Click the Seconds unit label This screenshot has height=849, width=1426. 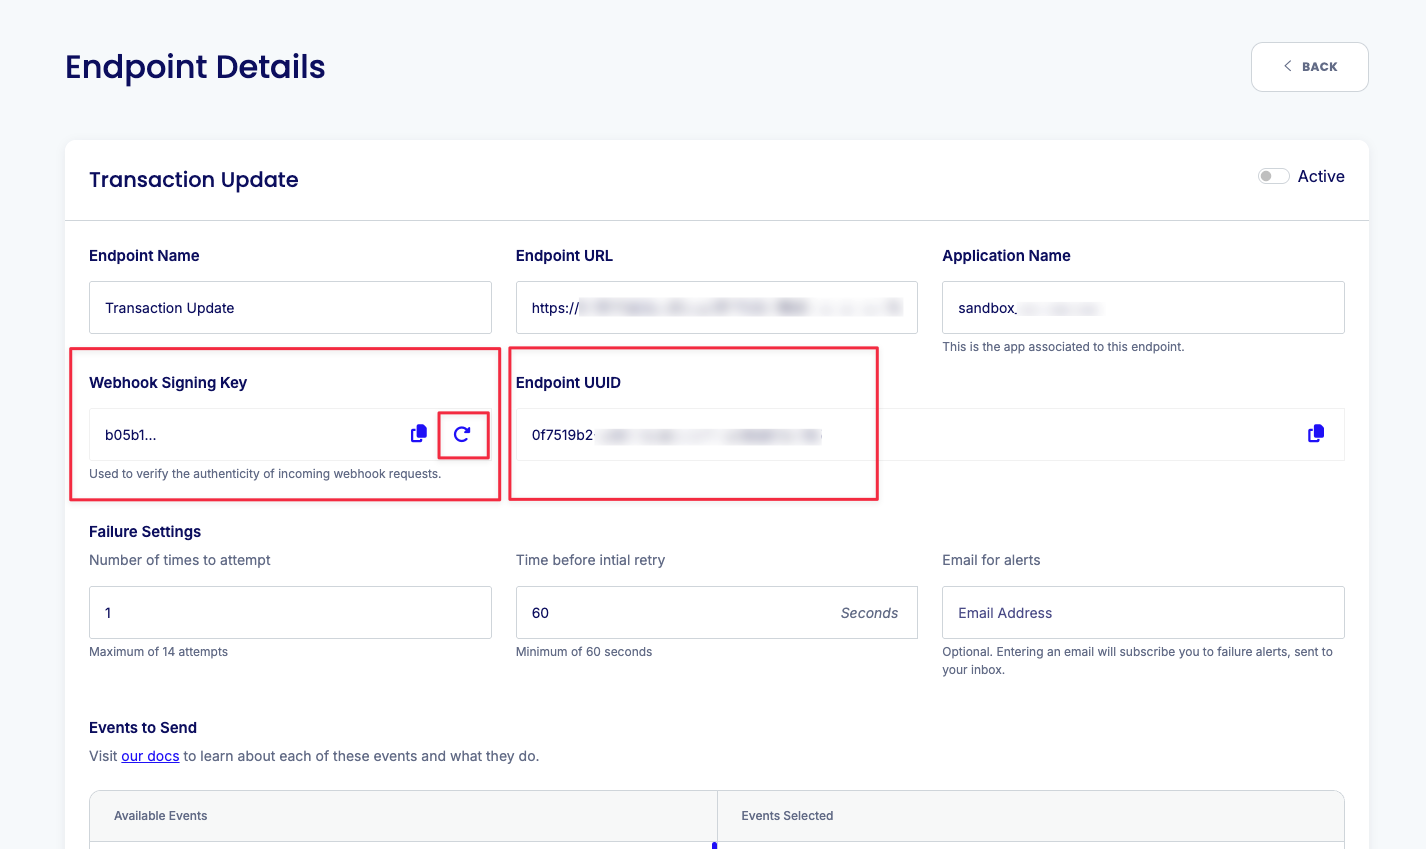869,613
